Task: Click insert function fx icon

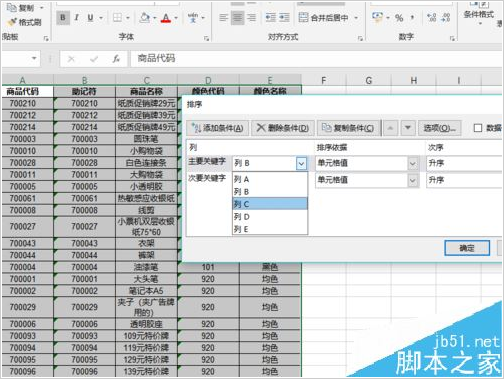Action: [x=116, y=59]
